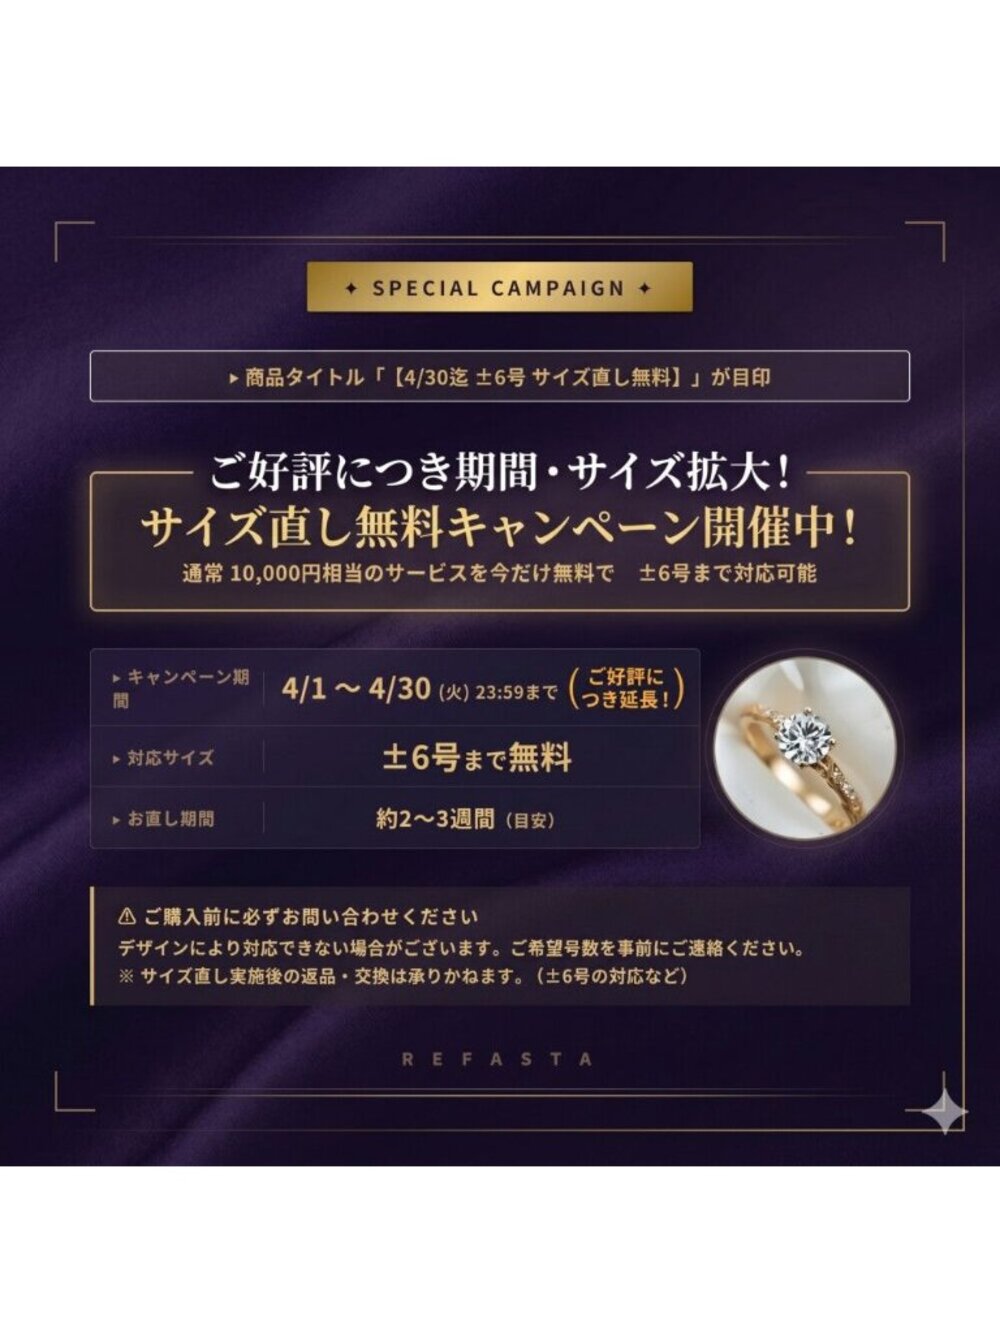Click the 通常 10,000円相当 service description line
The height and width of the screenshot is (1333, 1000).
(499, 574)
